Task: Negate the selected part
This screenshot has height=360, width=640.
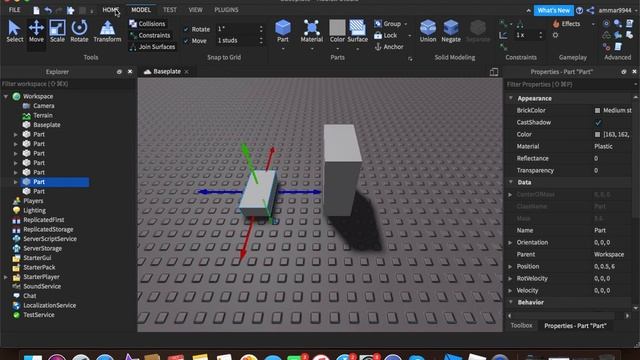Action: point(451,31)
